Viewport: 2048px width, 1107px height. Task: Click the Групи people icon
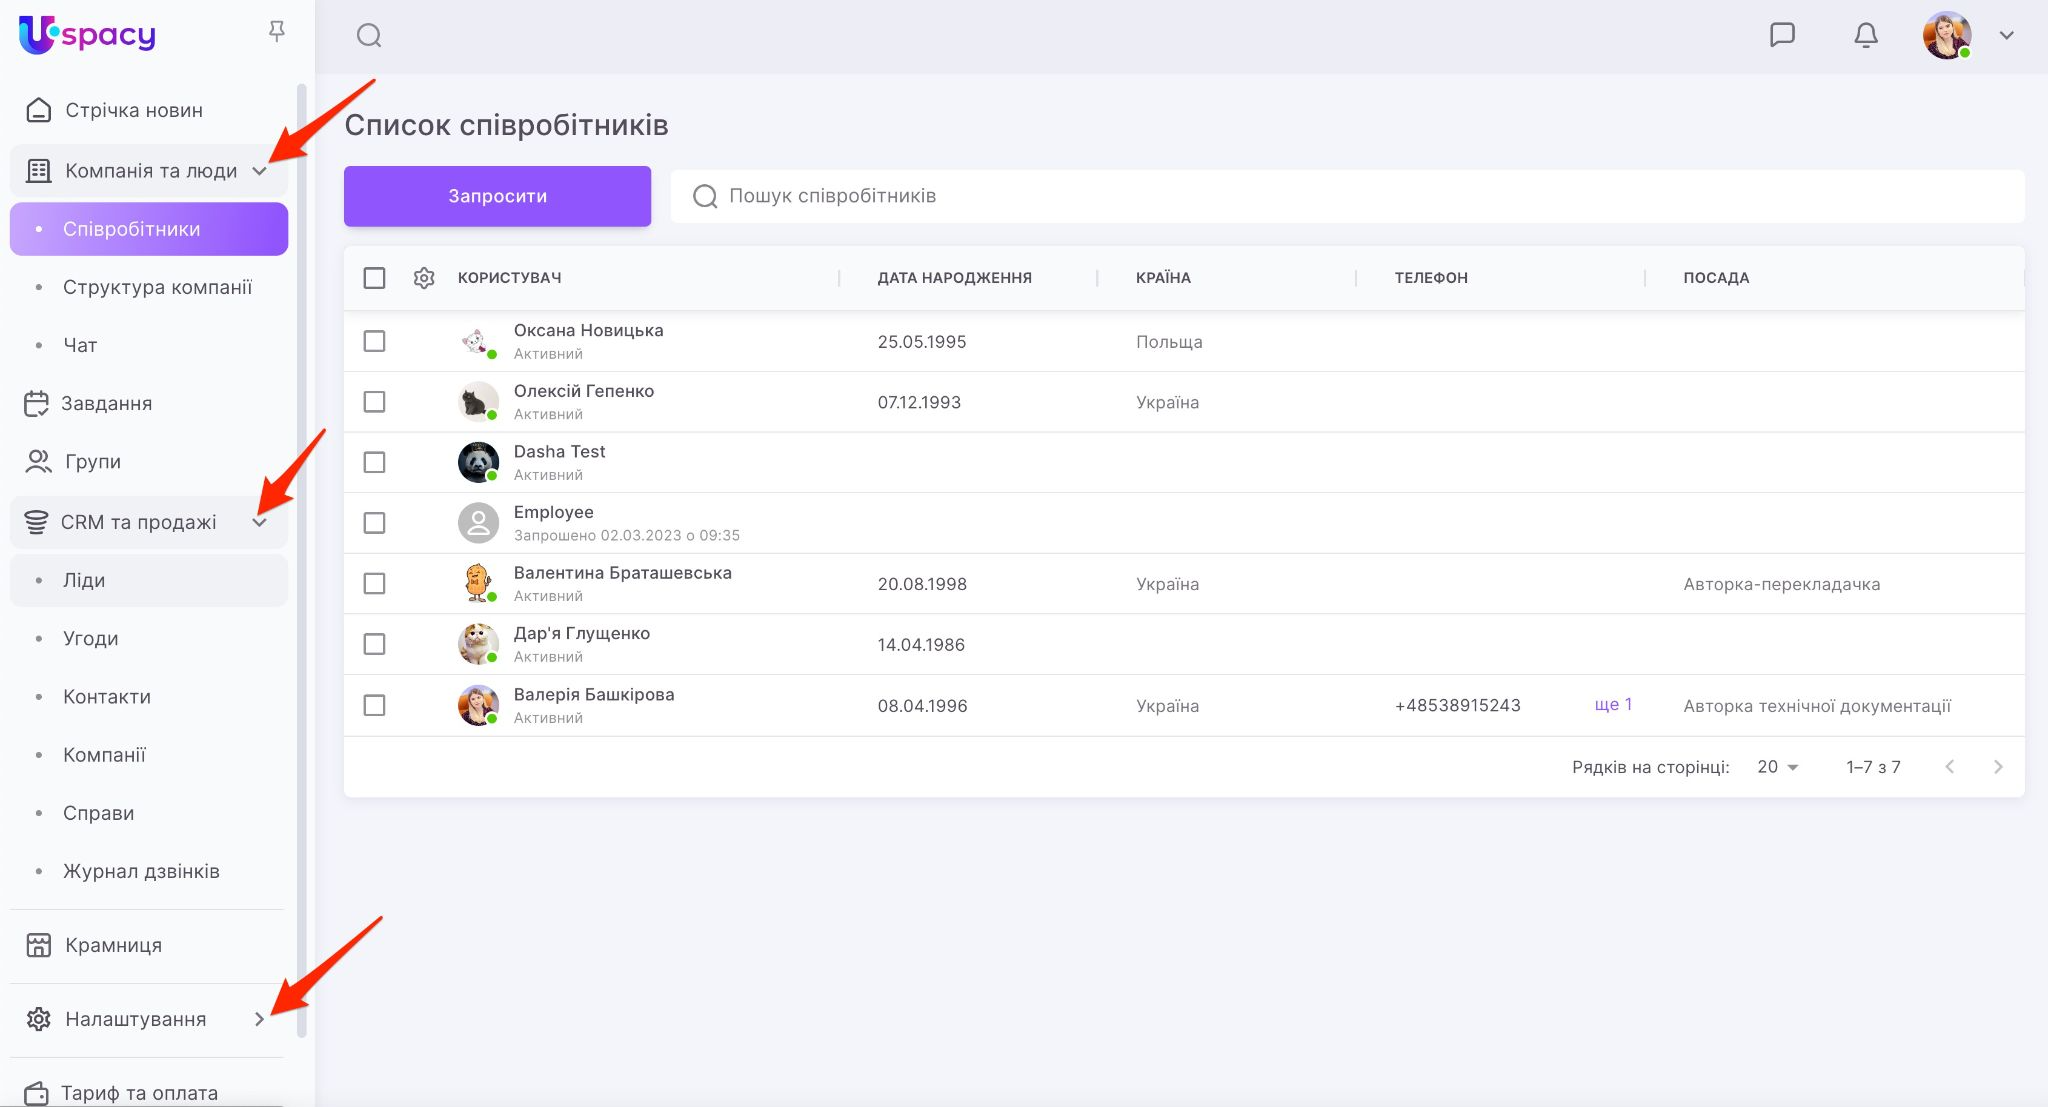click(x=38, y=461)
